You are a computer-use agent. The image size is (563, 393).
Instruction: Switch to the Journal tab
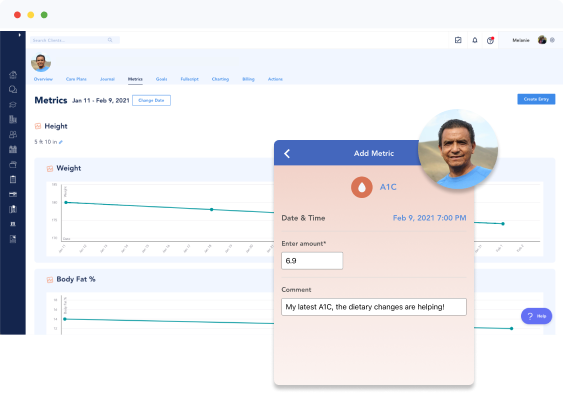(x=107, y=79)
